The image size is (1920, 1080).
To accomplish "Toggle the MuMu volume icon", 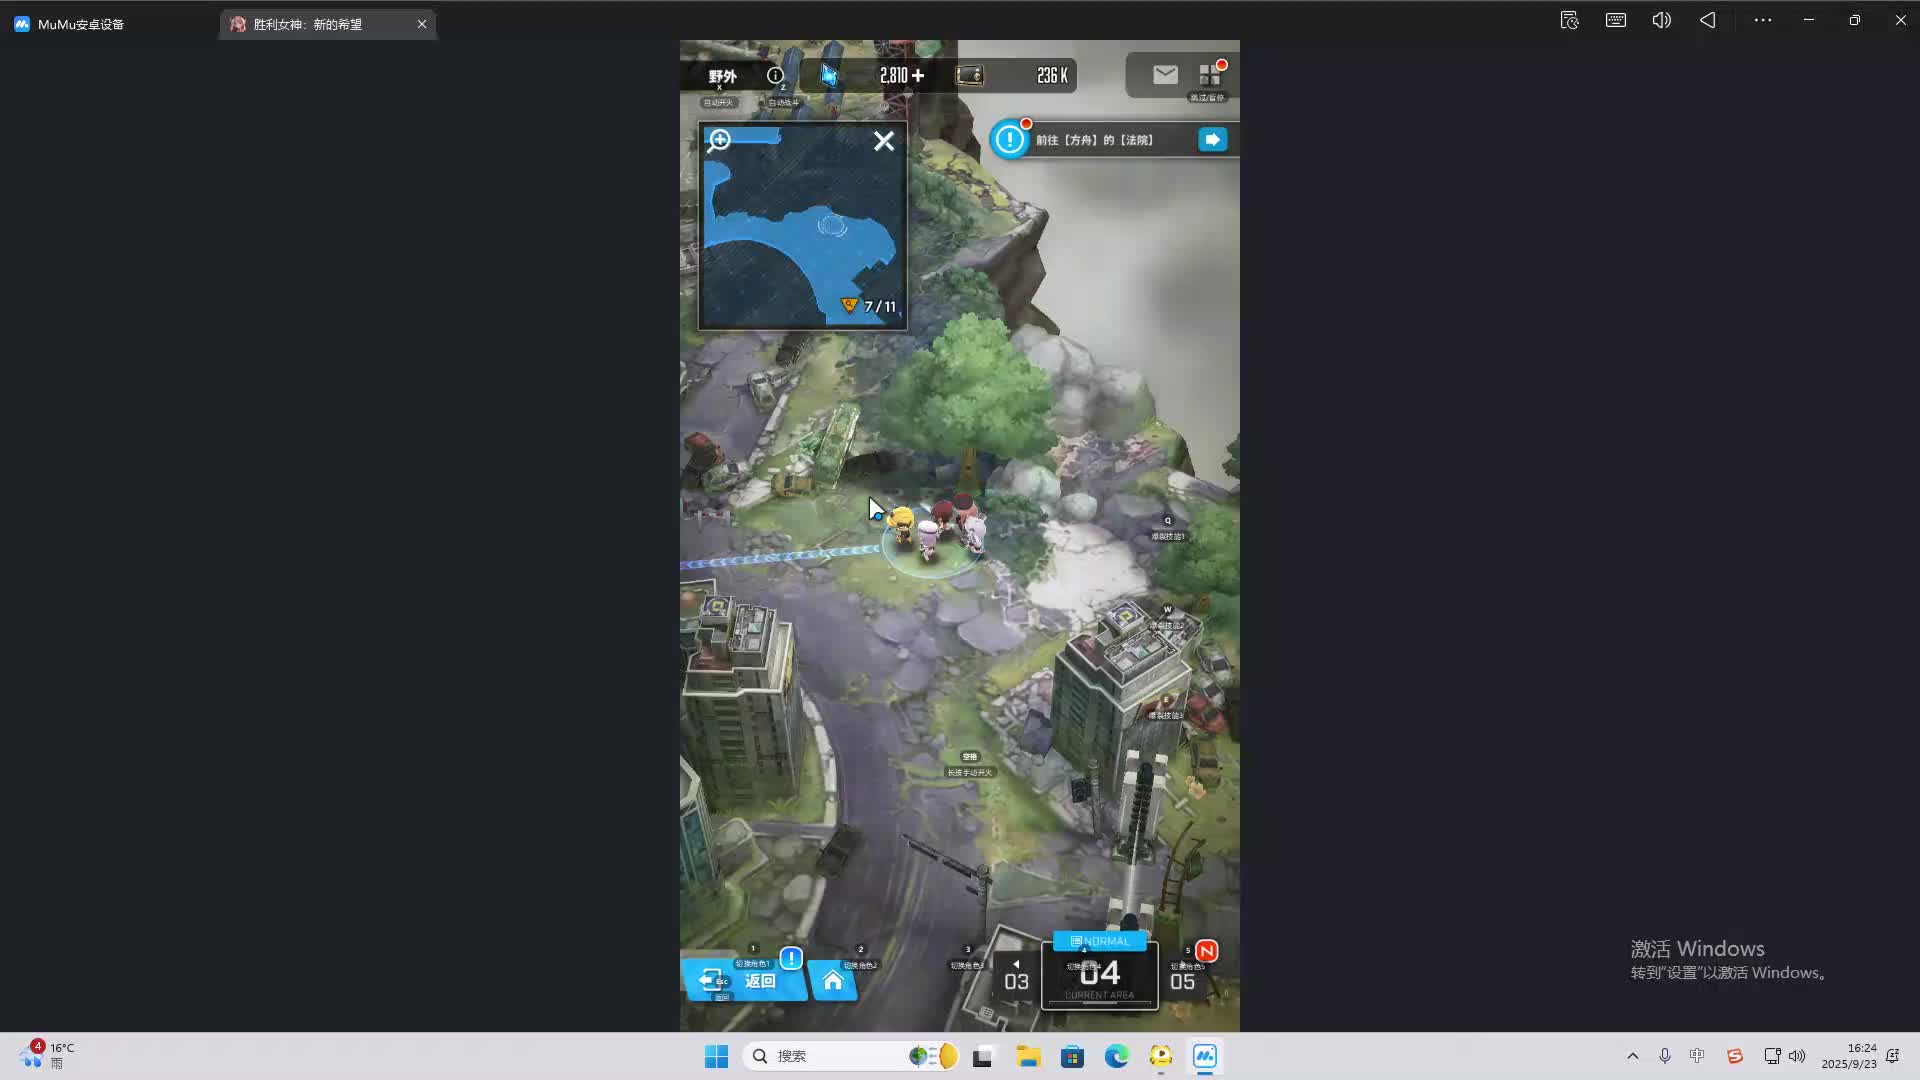I will tap(1661, 20).
